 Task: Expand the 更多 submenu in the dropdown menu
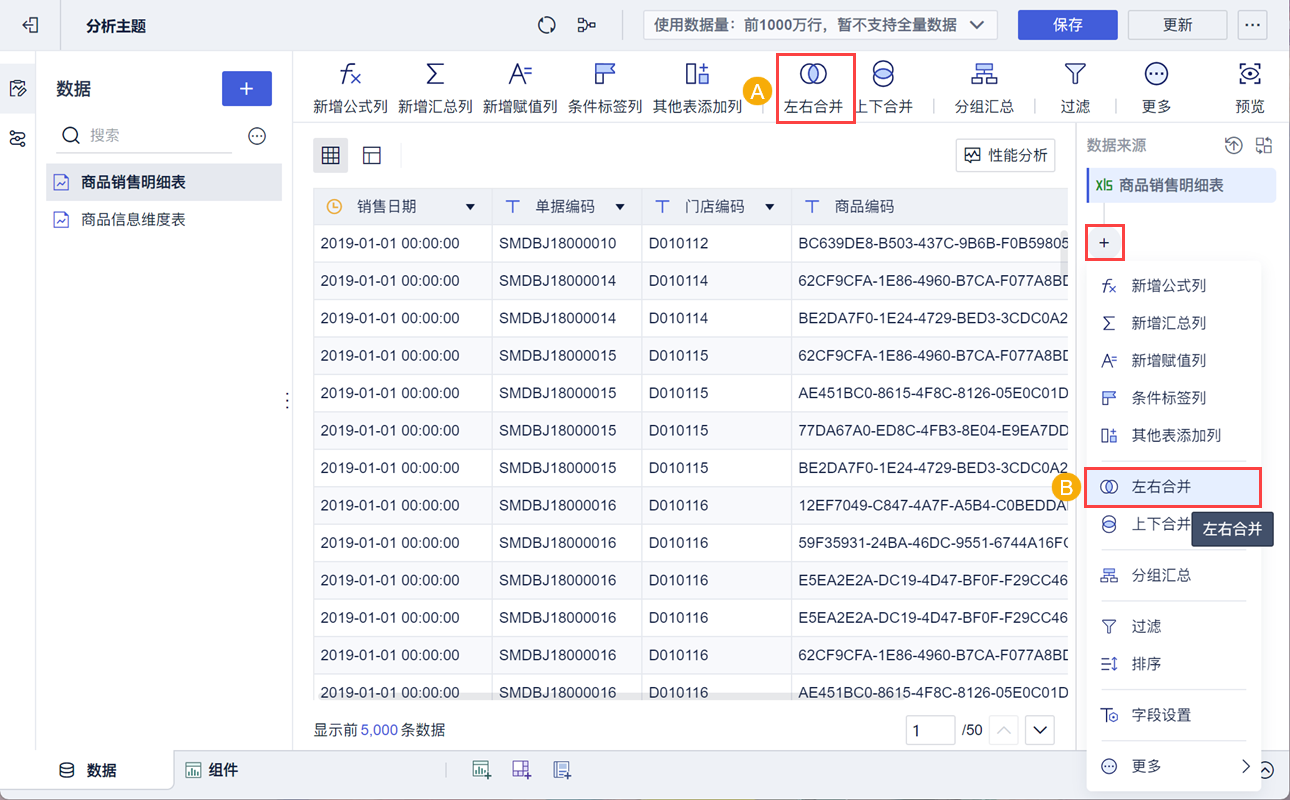(x=1172, y=766)
